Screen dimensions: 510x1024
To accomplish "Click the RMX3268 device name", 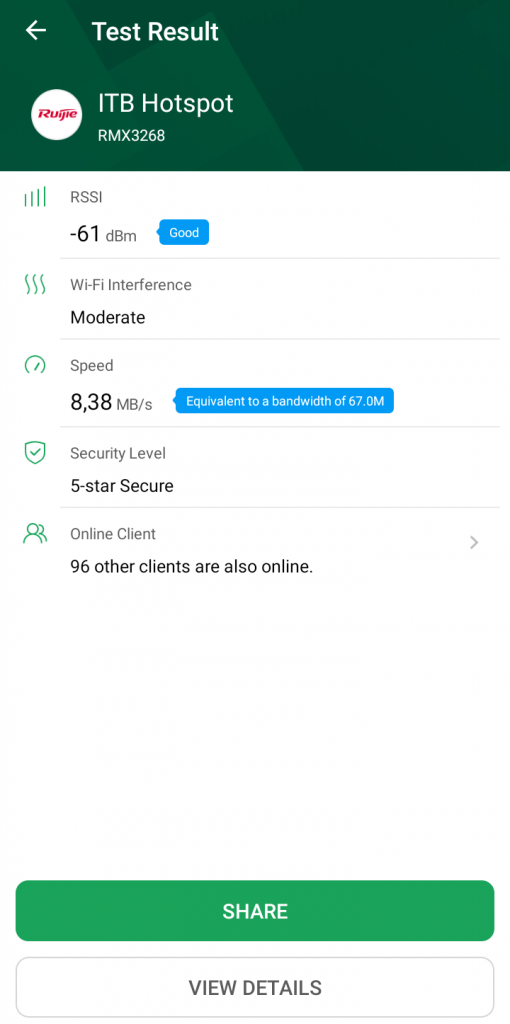I will pos(131,136).
